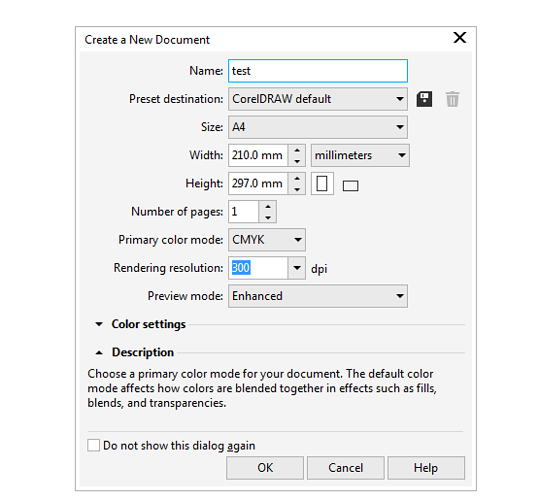Open the Size dropdown showing A4

(318, 127)
